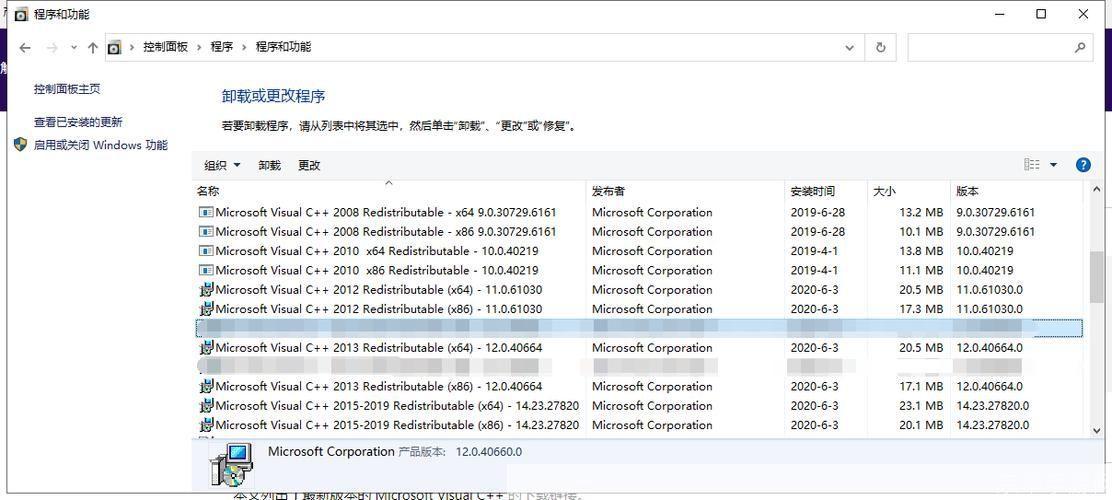The image size is (1112, 500).
Task: Open recent locations dropdown arrow
Action: (74, 48)
